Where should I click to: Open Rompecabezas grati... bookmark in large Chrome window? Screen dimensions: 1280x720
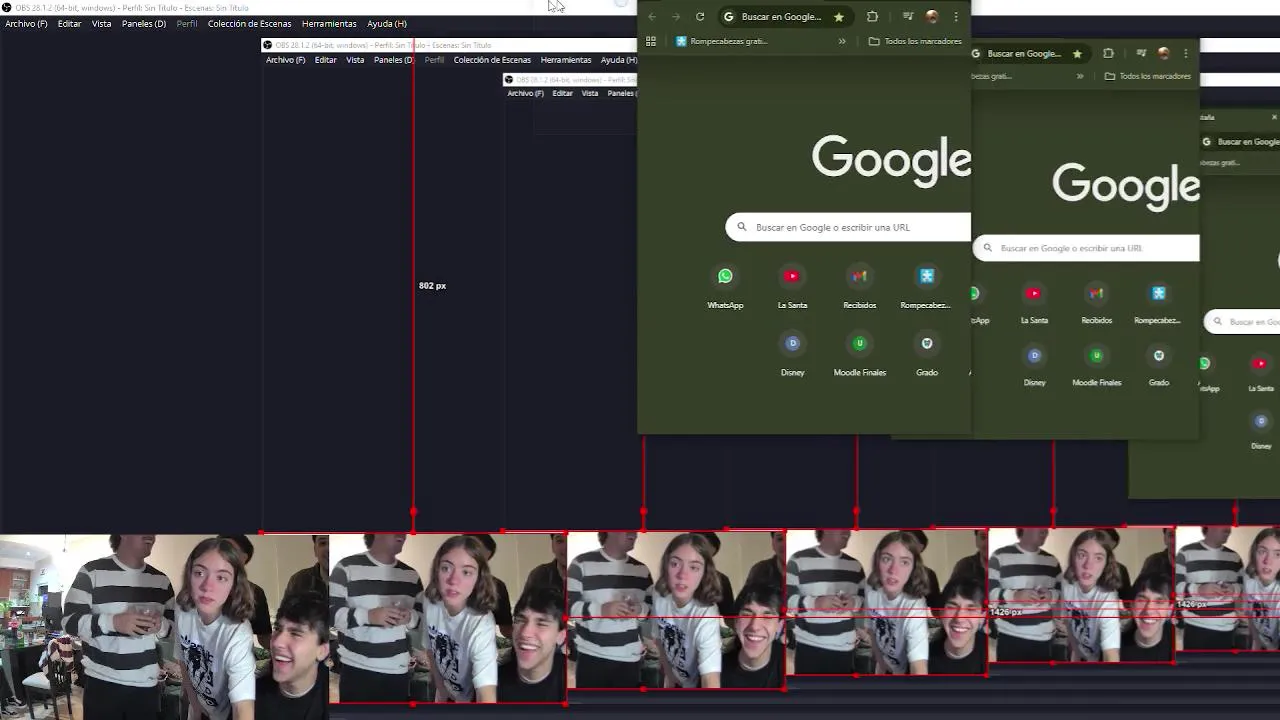pos(722,41)
